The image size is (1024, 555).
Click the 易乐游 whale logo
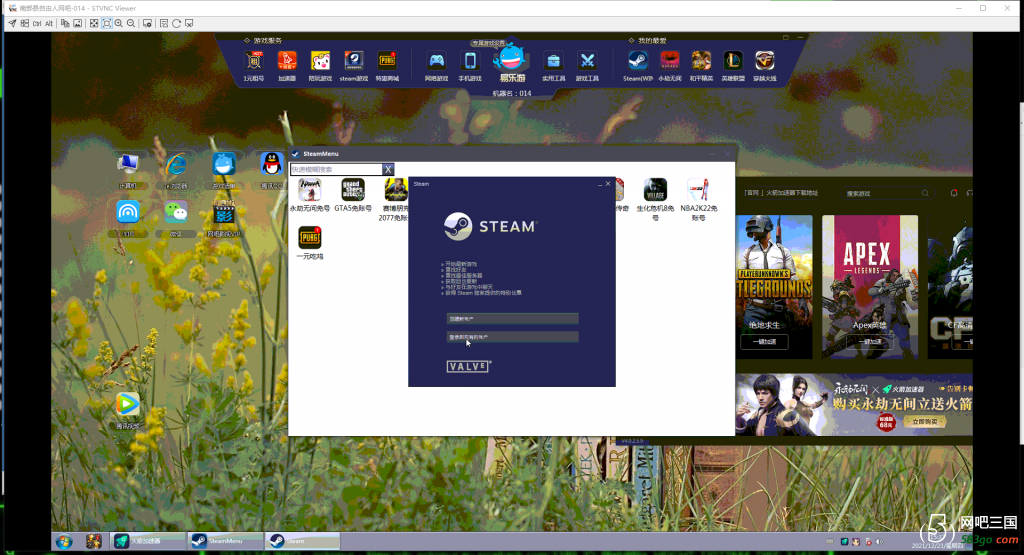(x=511, y=62)
